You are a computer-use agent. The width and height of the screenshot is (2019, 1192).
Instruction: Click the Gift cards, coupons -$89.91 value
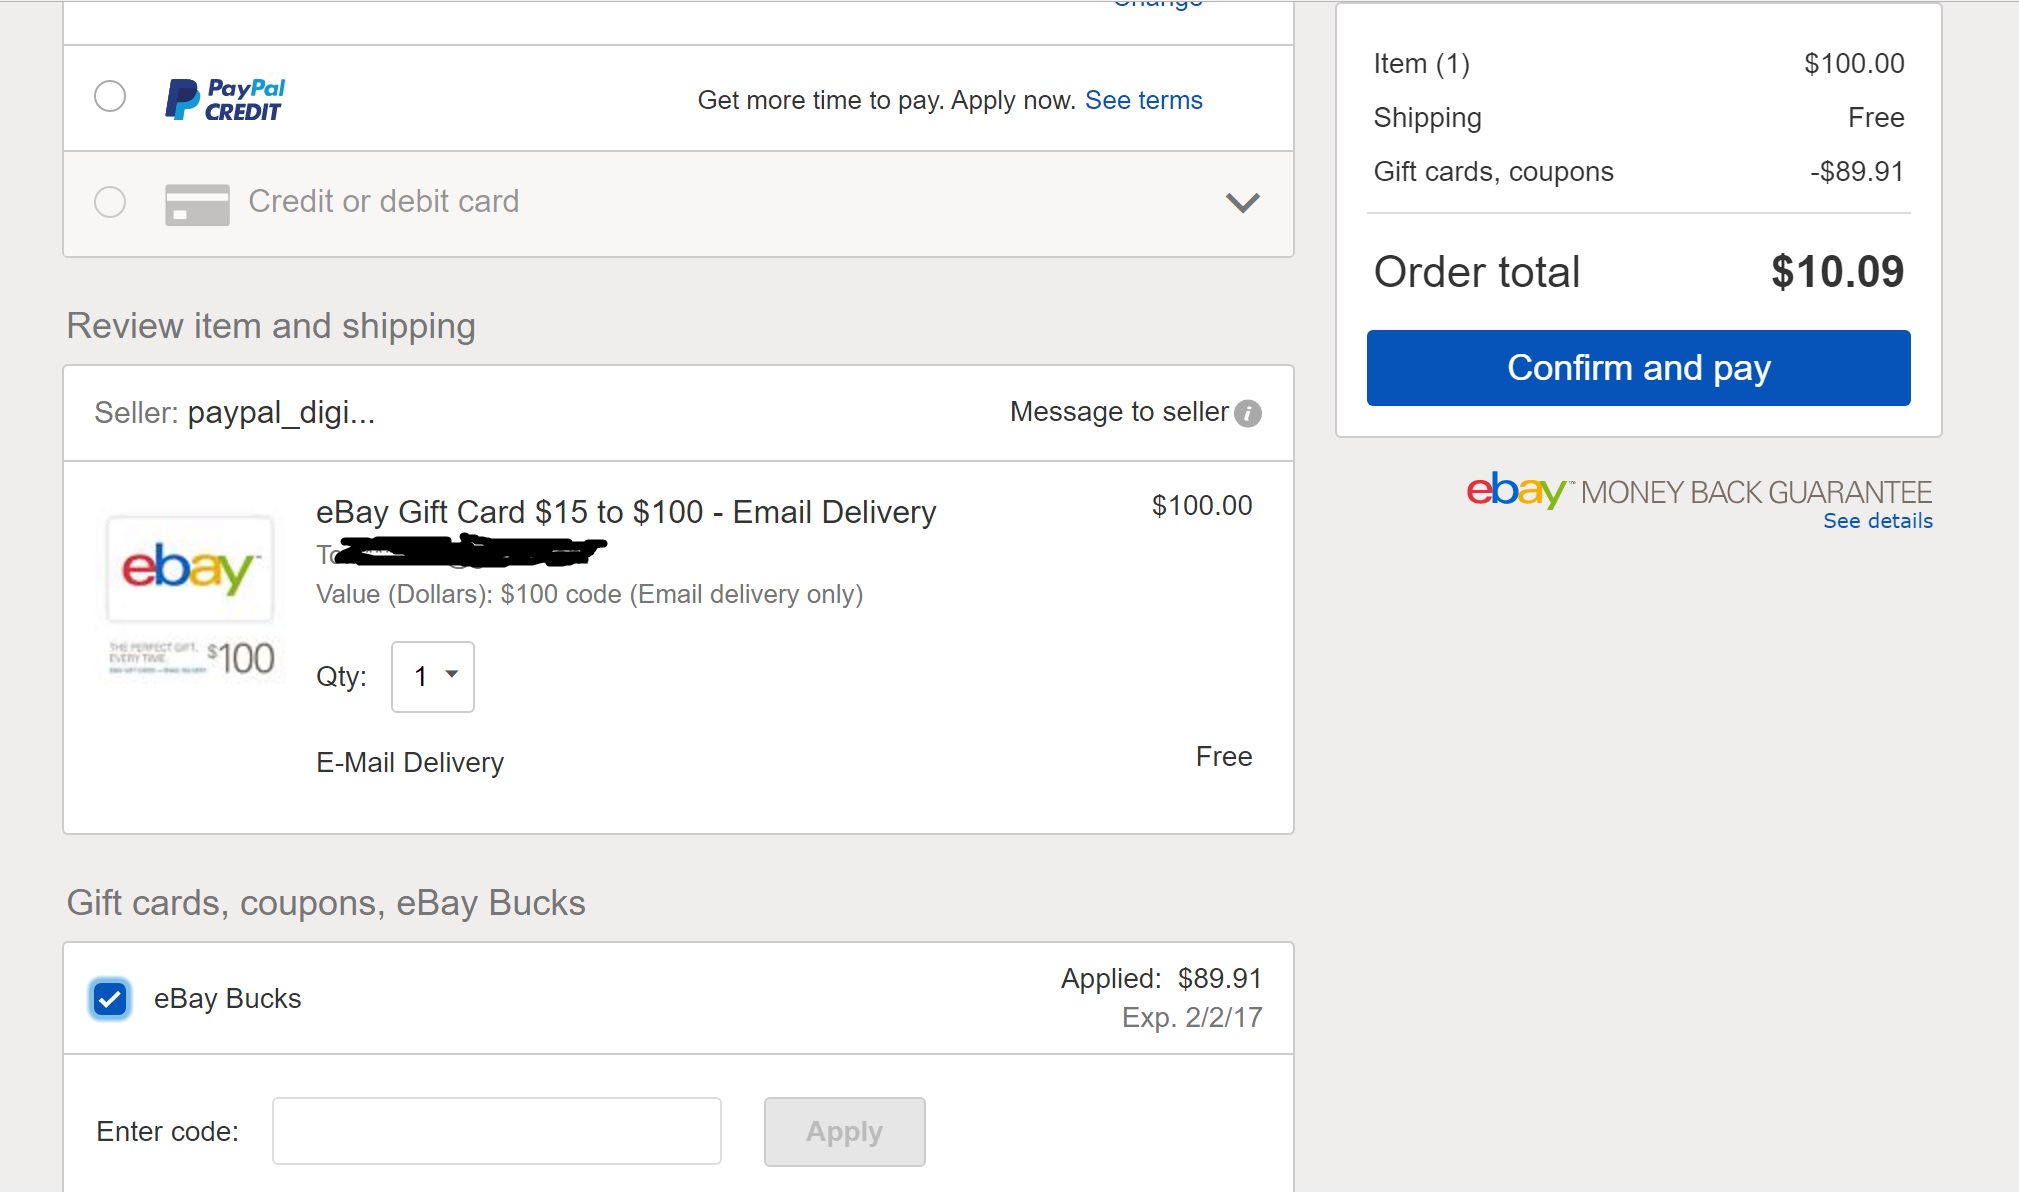point(1857,172)
